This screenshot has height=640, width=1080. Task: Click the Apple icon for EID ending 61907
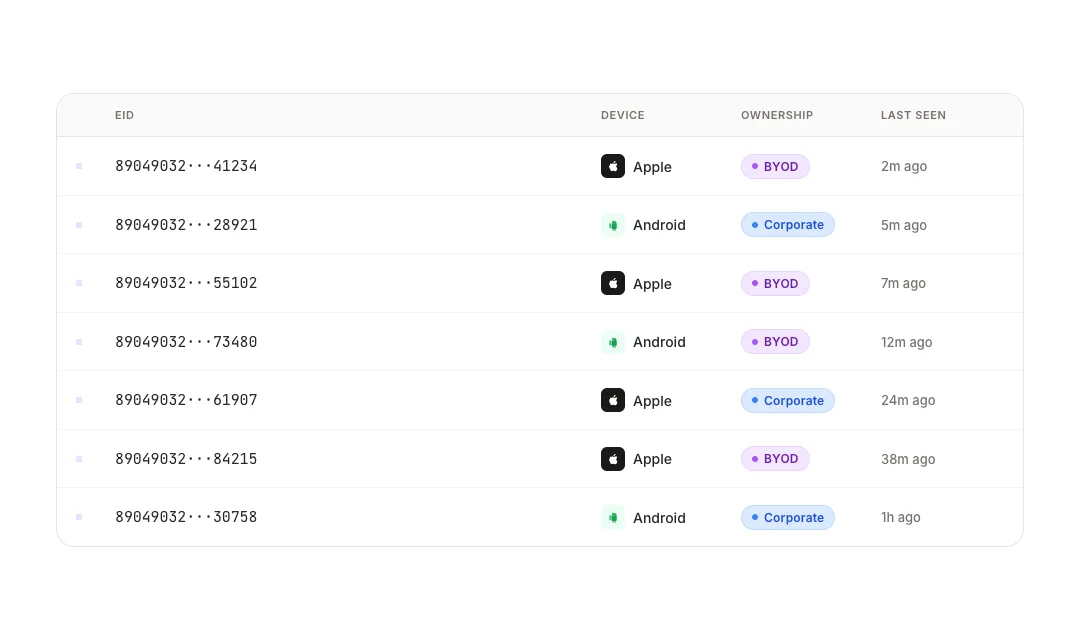612,400
